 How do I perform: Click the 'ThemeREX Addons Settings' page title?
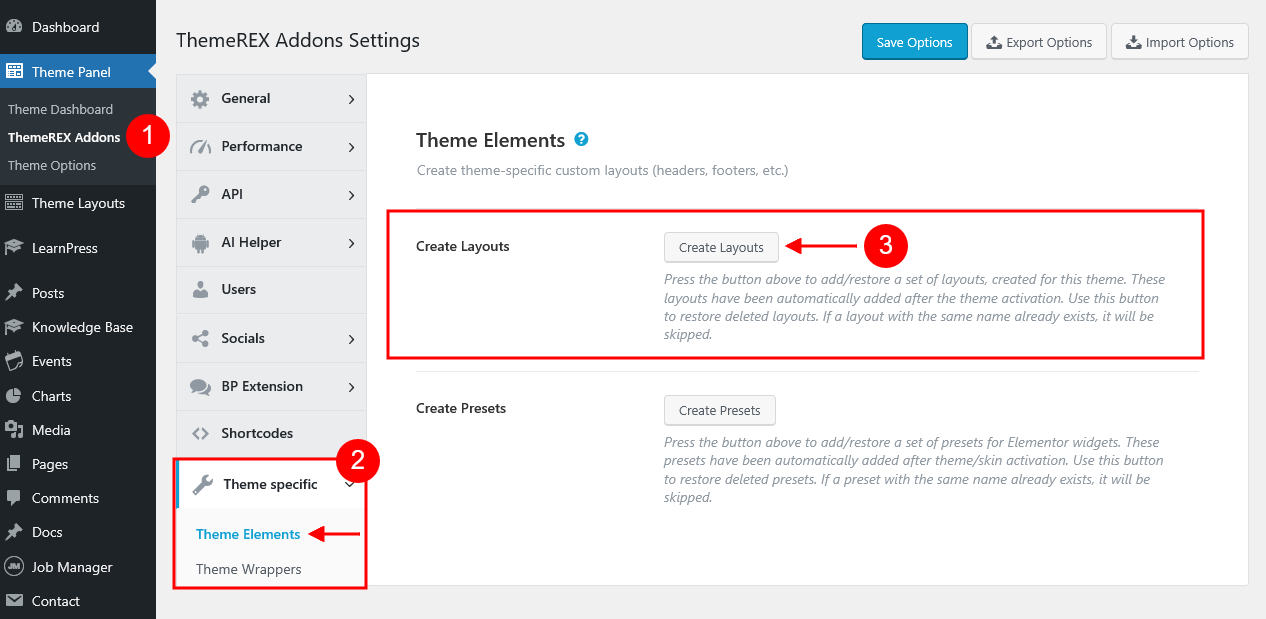298,41
